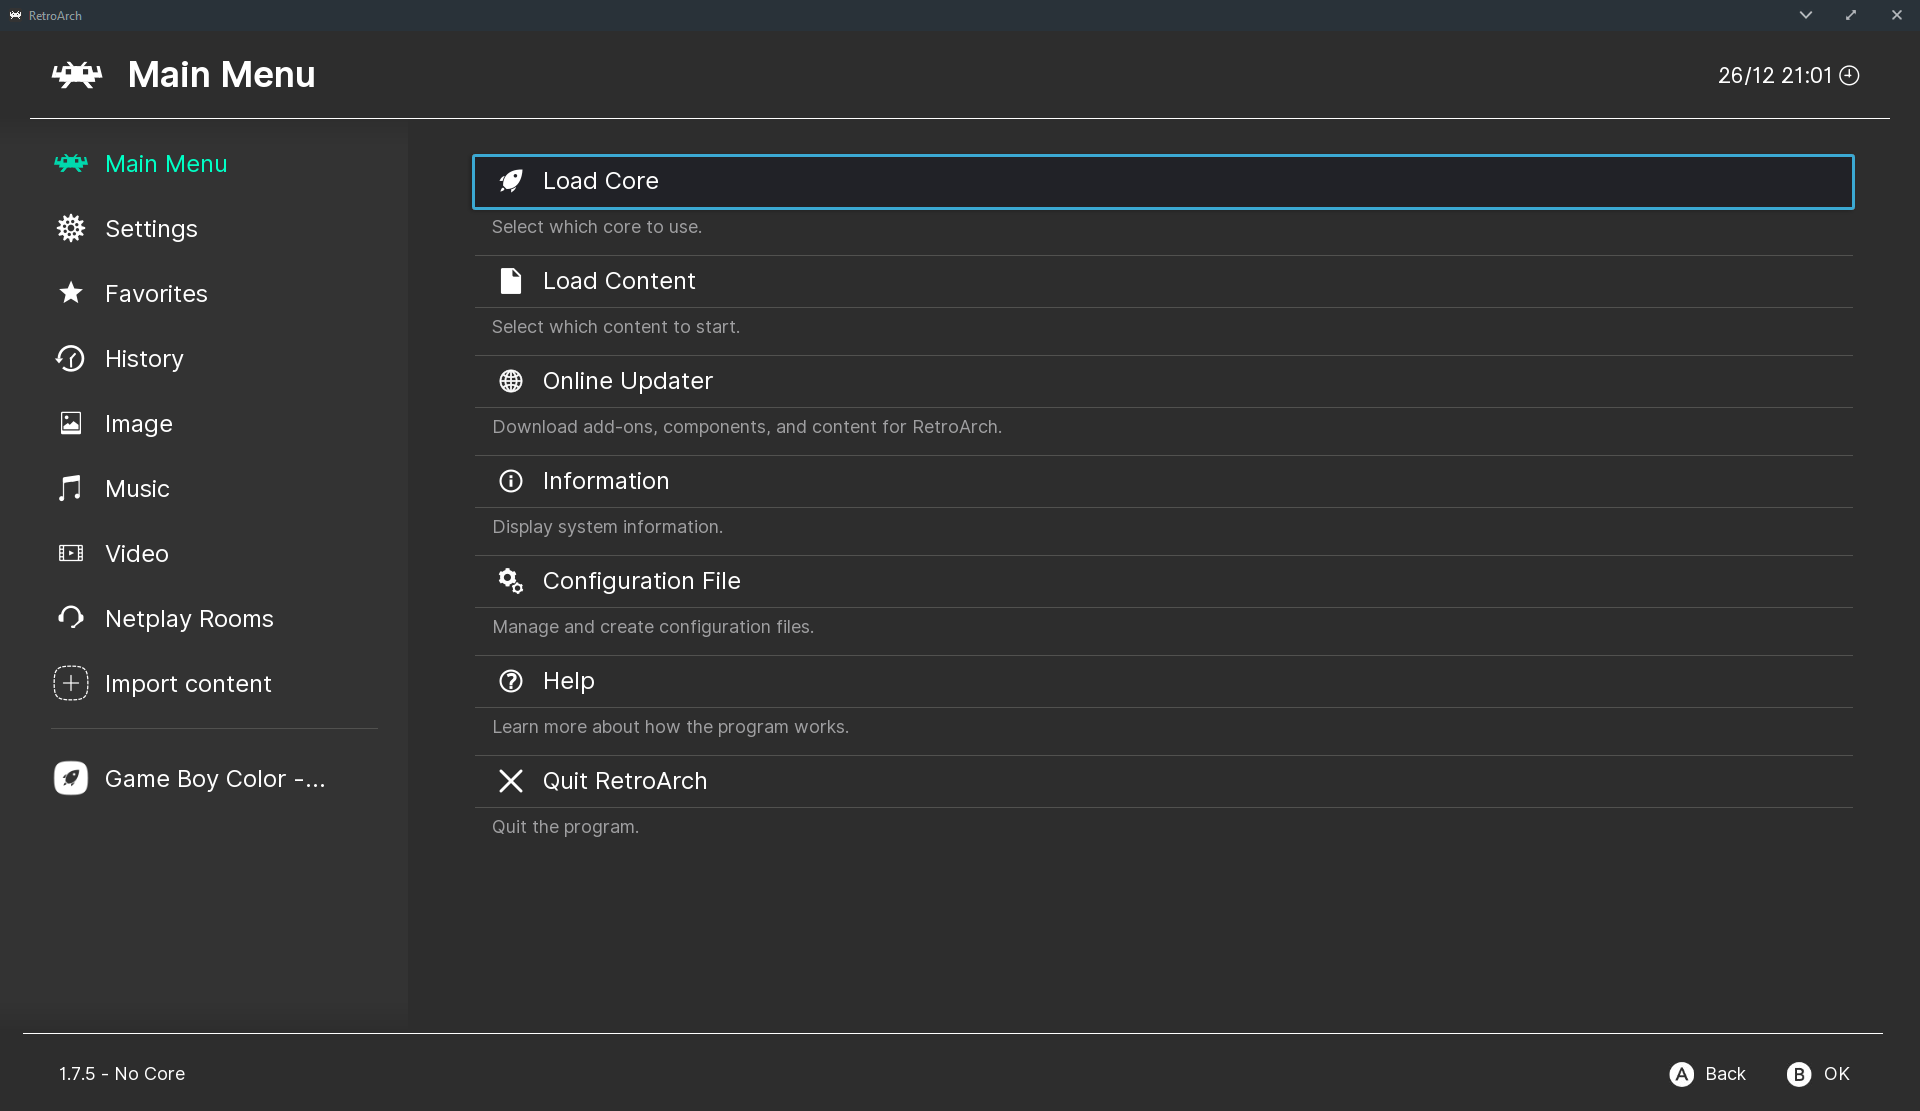Click the Video player icon
Image resolution: width=1920 pixels, height=1111 pixels.
tap(70, 553)
